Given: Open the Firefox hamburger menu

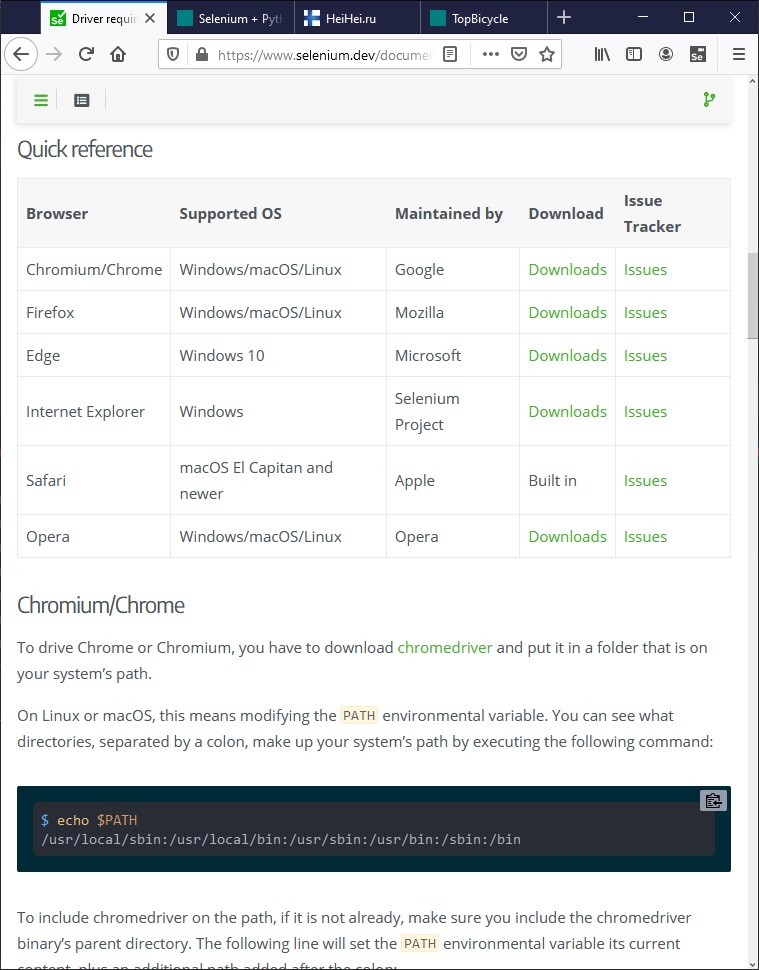Looking at the screenshot, I should 739,54.
